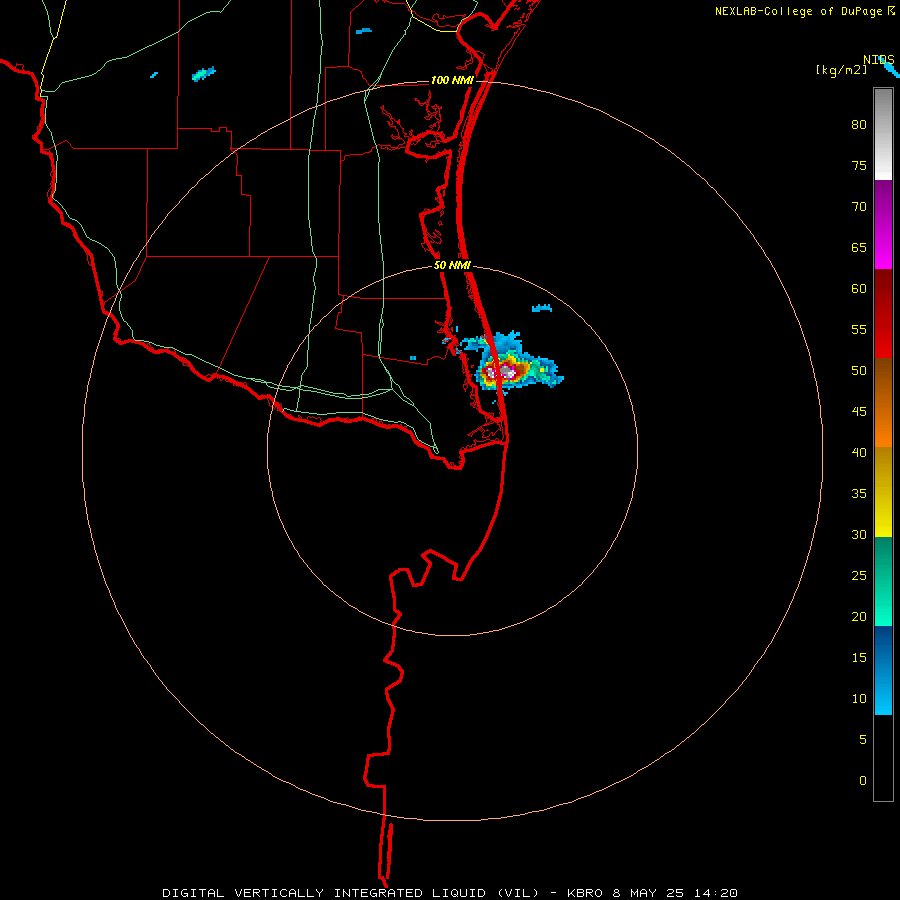Click the 20 value on the color scale

[859, 616]
